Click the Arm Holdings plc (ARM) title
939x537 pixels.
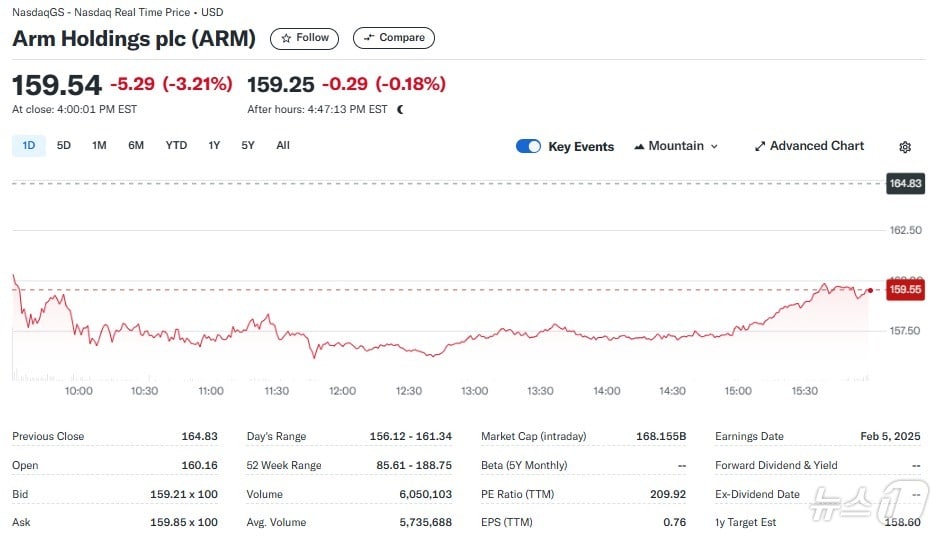pyautogui.click(x=134, y=38)
